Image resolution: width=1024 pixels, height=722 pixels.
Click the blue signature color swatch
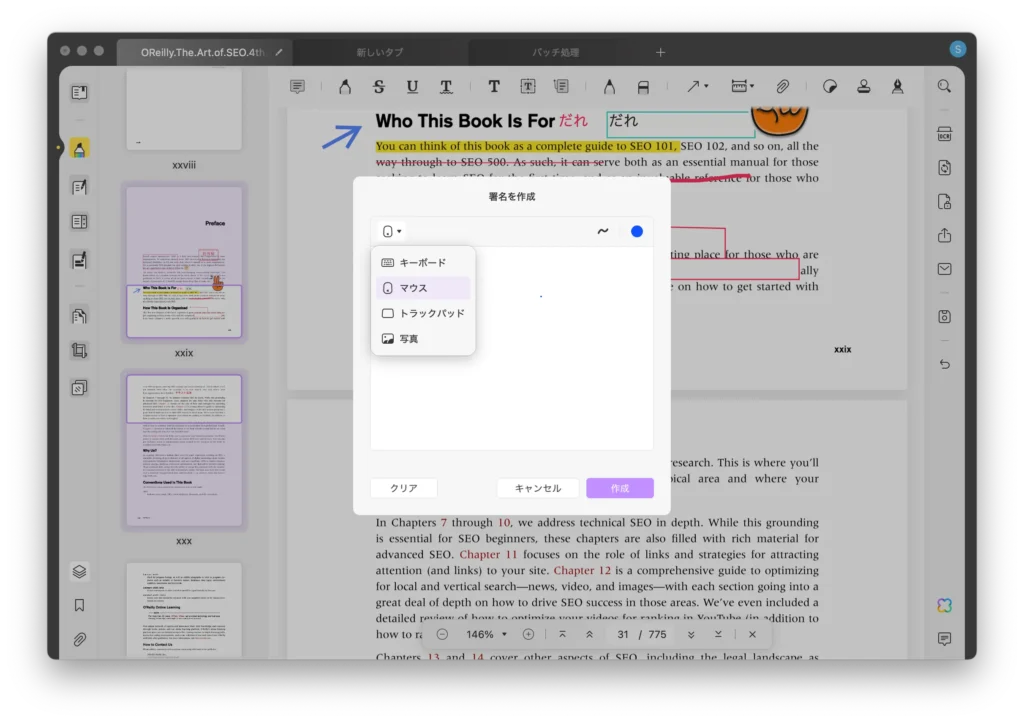(x=637, y=231)
